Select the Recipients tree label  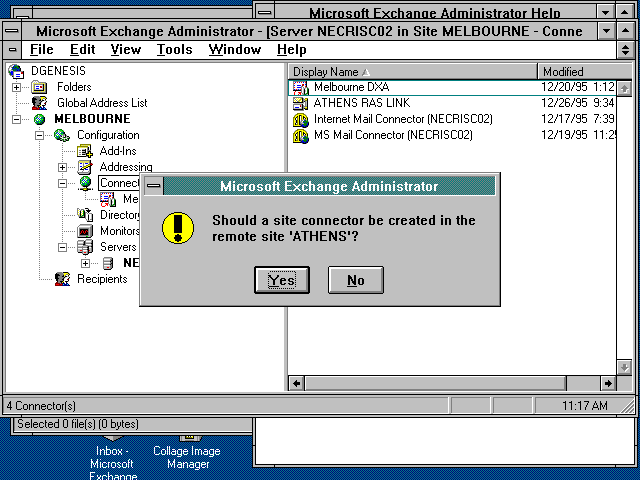102,279
